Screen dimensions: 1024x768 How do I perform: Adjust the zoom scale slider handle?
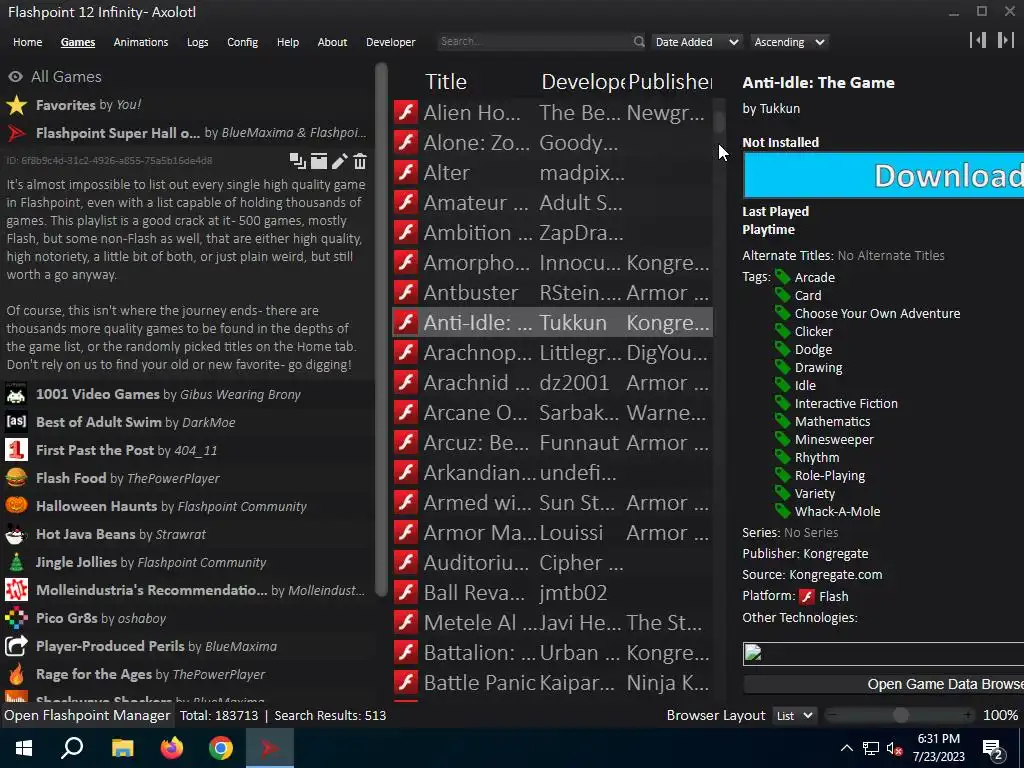pos(901,716)
